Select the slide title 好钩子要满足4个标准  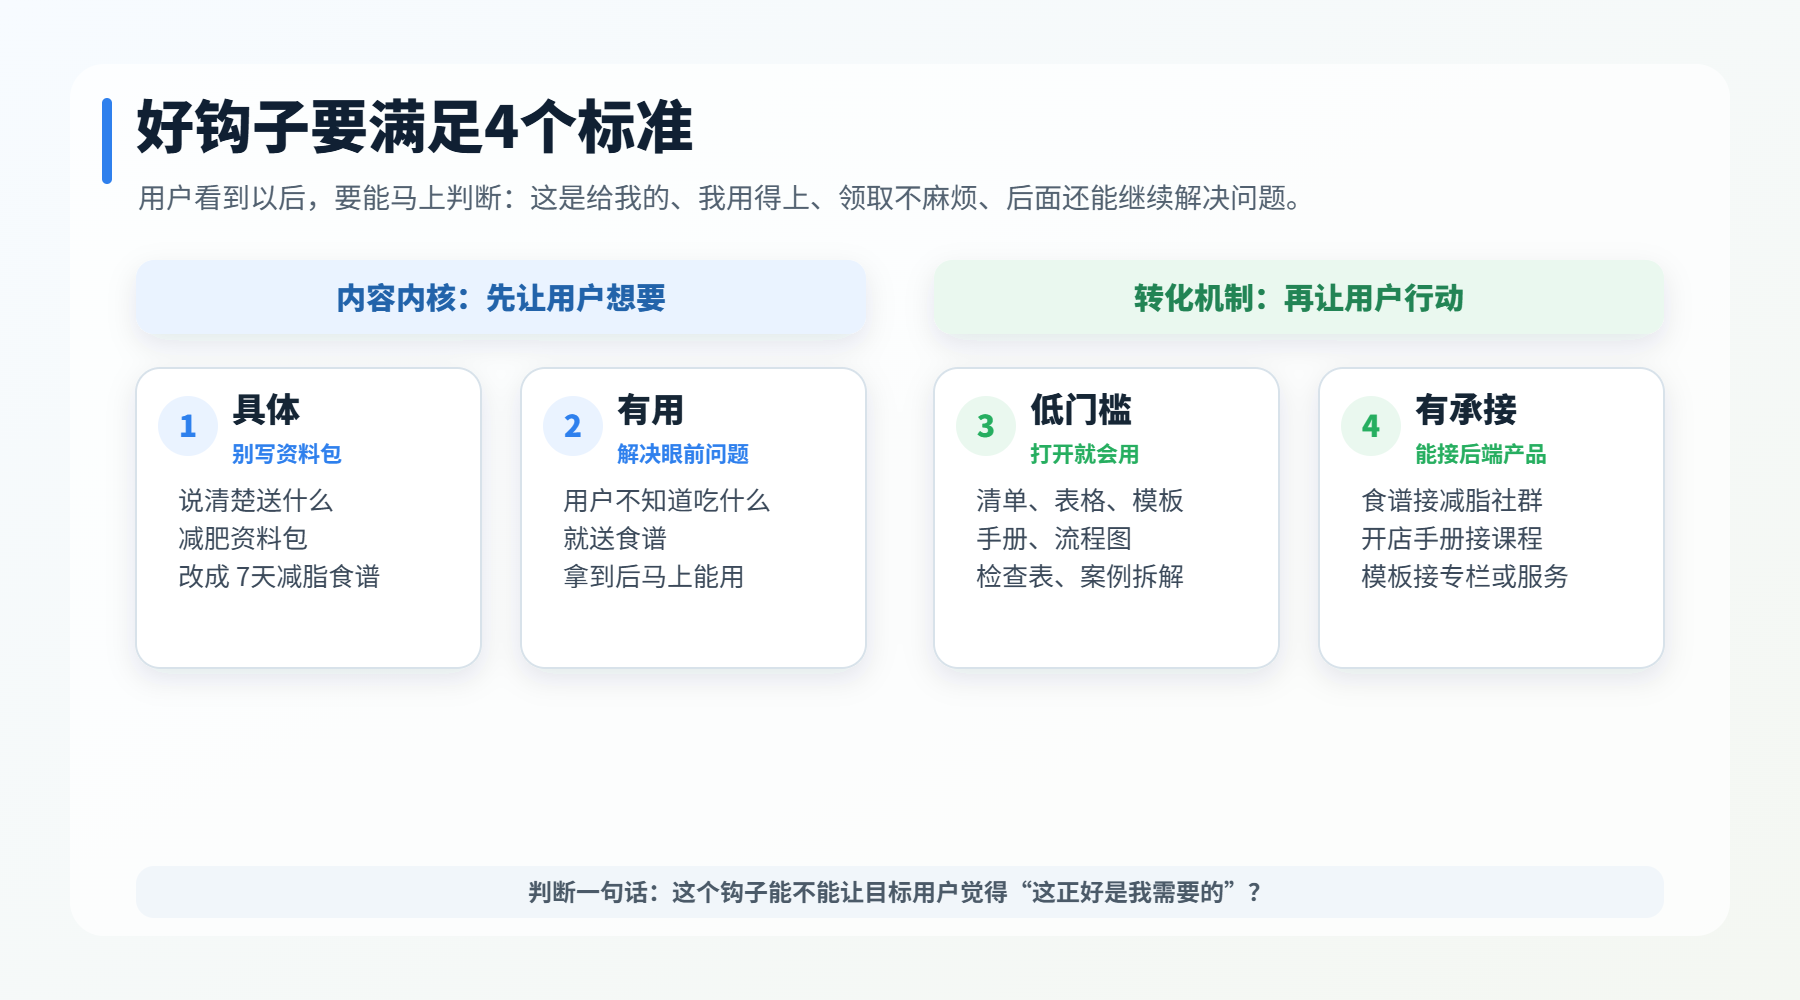[415, 127]
